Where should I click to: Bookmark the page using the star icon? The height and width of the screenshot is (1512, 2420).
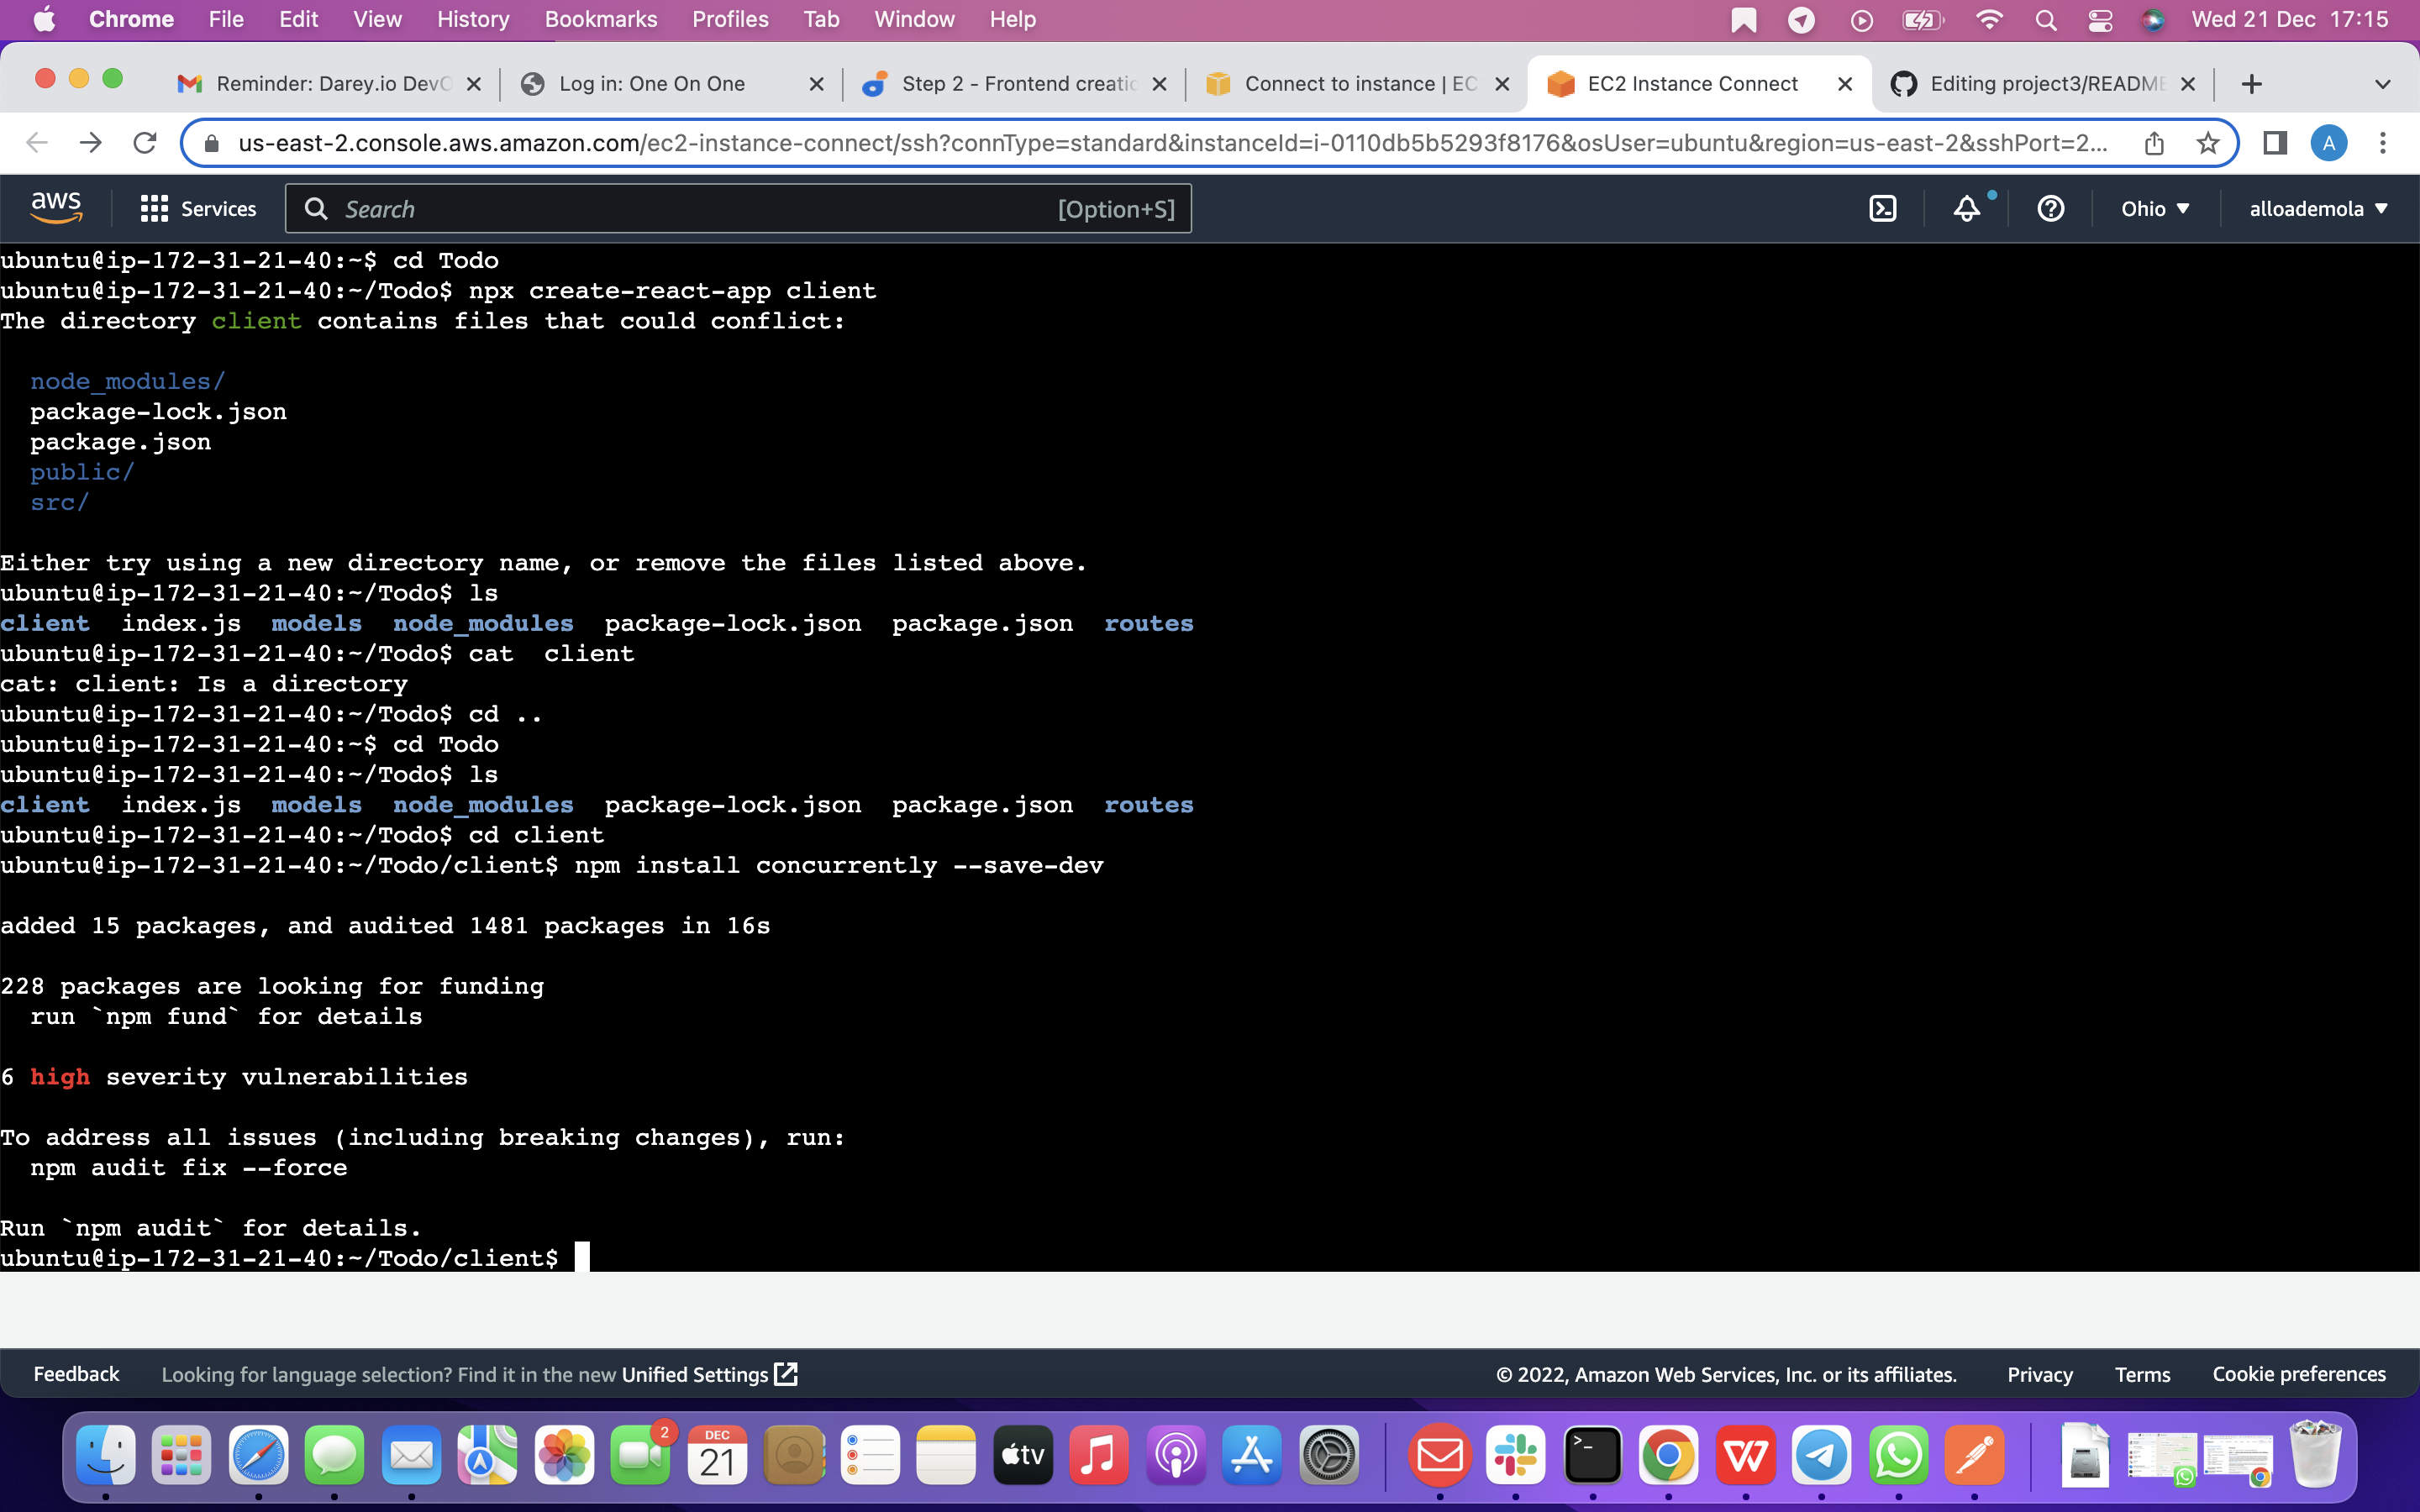click(2209, 143)
